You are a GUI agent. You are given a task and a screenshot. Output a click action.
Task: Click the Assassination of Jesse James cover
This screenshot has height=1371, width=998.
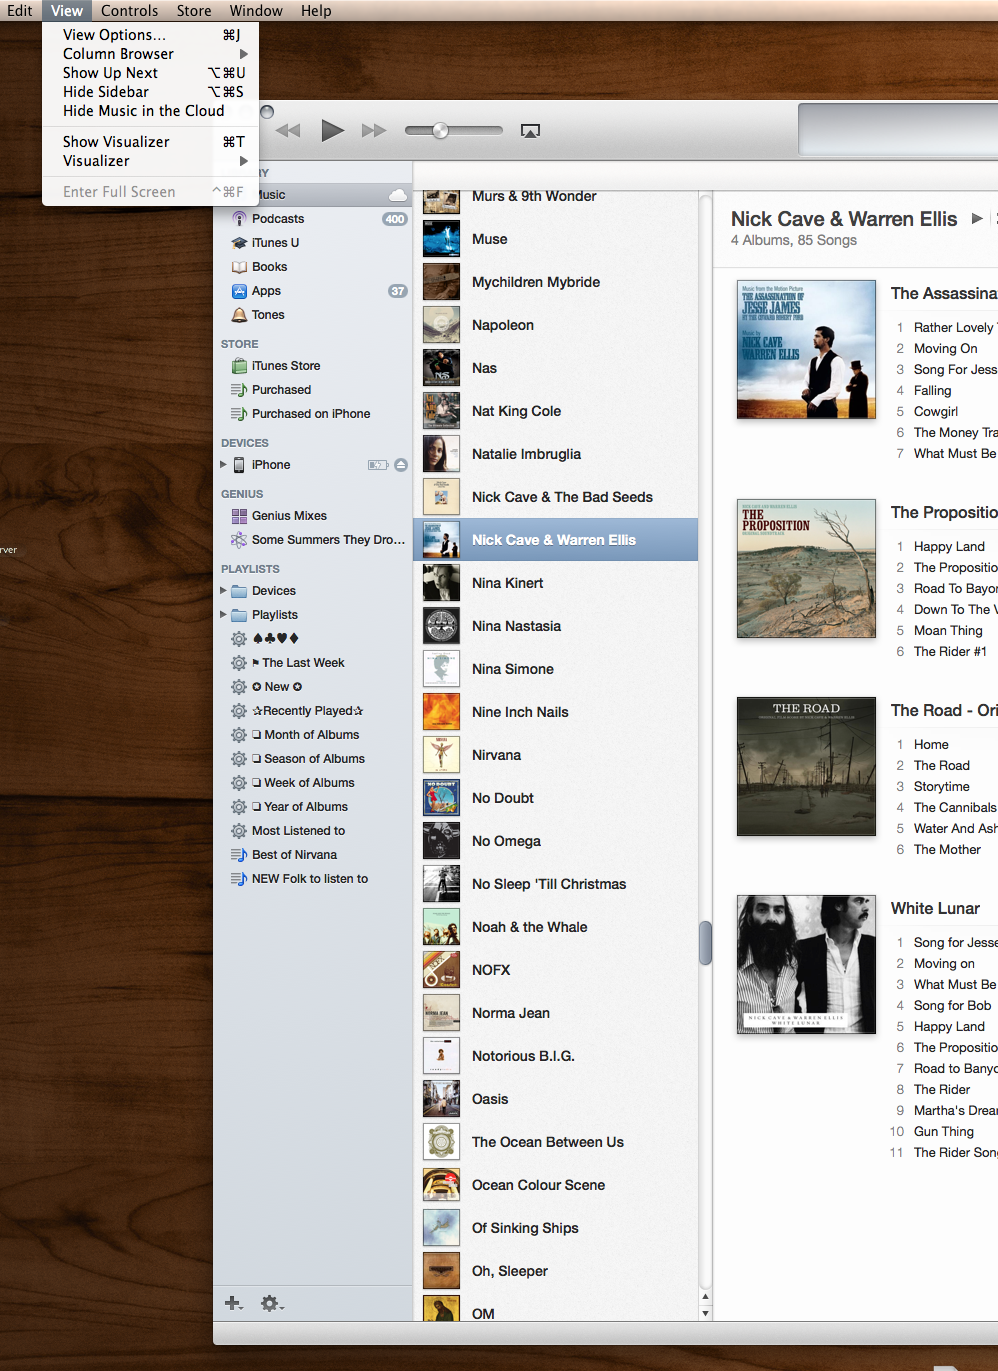pos(806,350)
